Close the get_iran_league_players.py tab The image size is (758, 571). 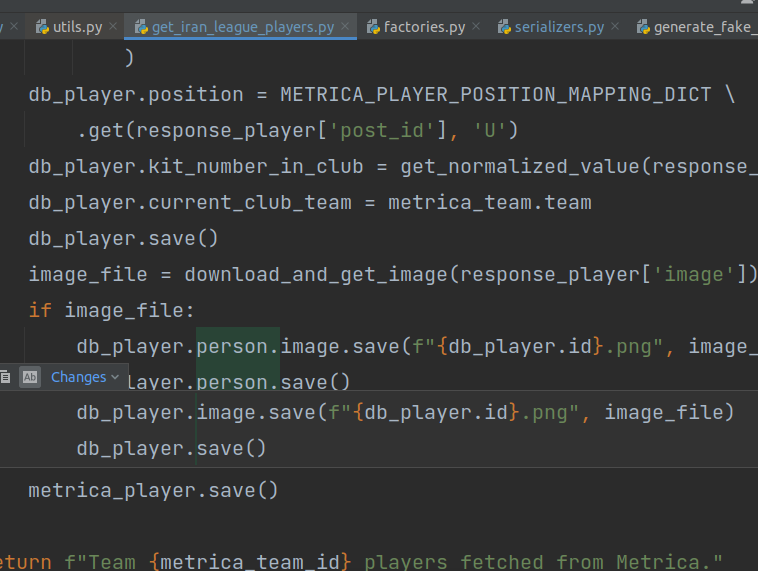345,26
